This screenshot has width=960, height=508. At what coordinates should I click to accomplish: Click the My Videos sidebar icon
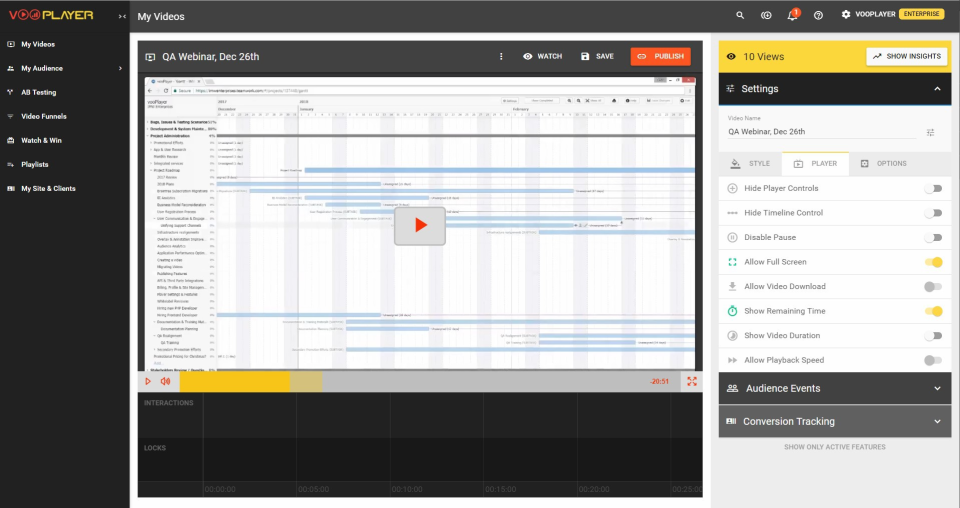(x=10, y=44)
